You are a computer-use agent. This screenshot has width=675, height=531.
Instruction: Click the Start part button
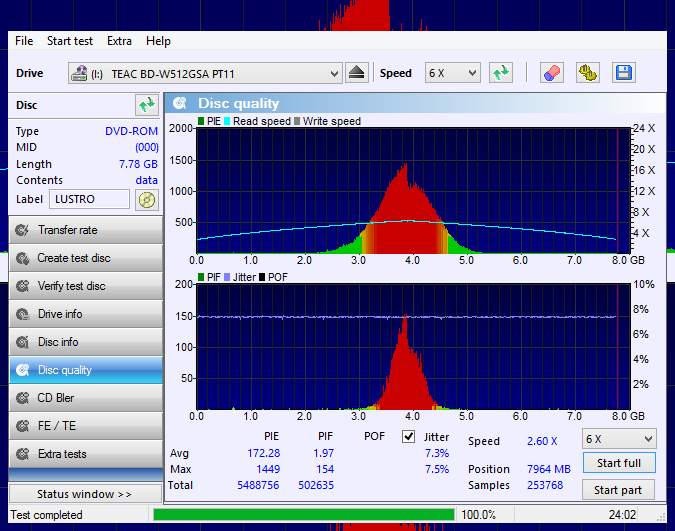[618, 490]
